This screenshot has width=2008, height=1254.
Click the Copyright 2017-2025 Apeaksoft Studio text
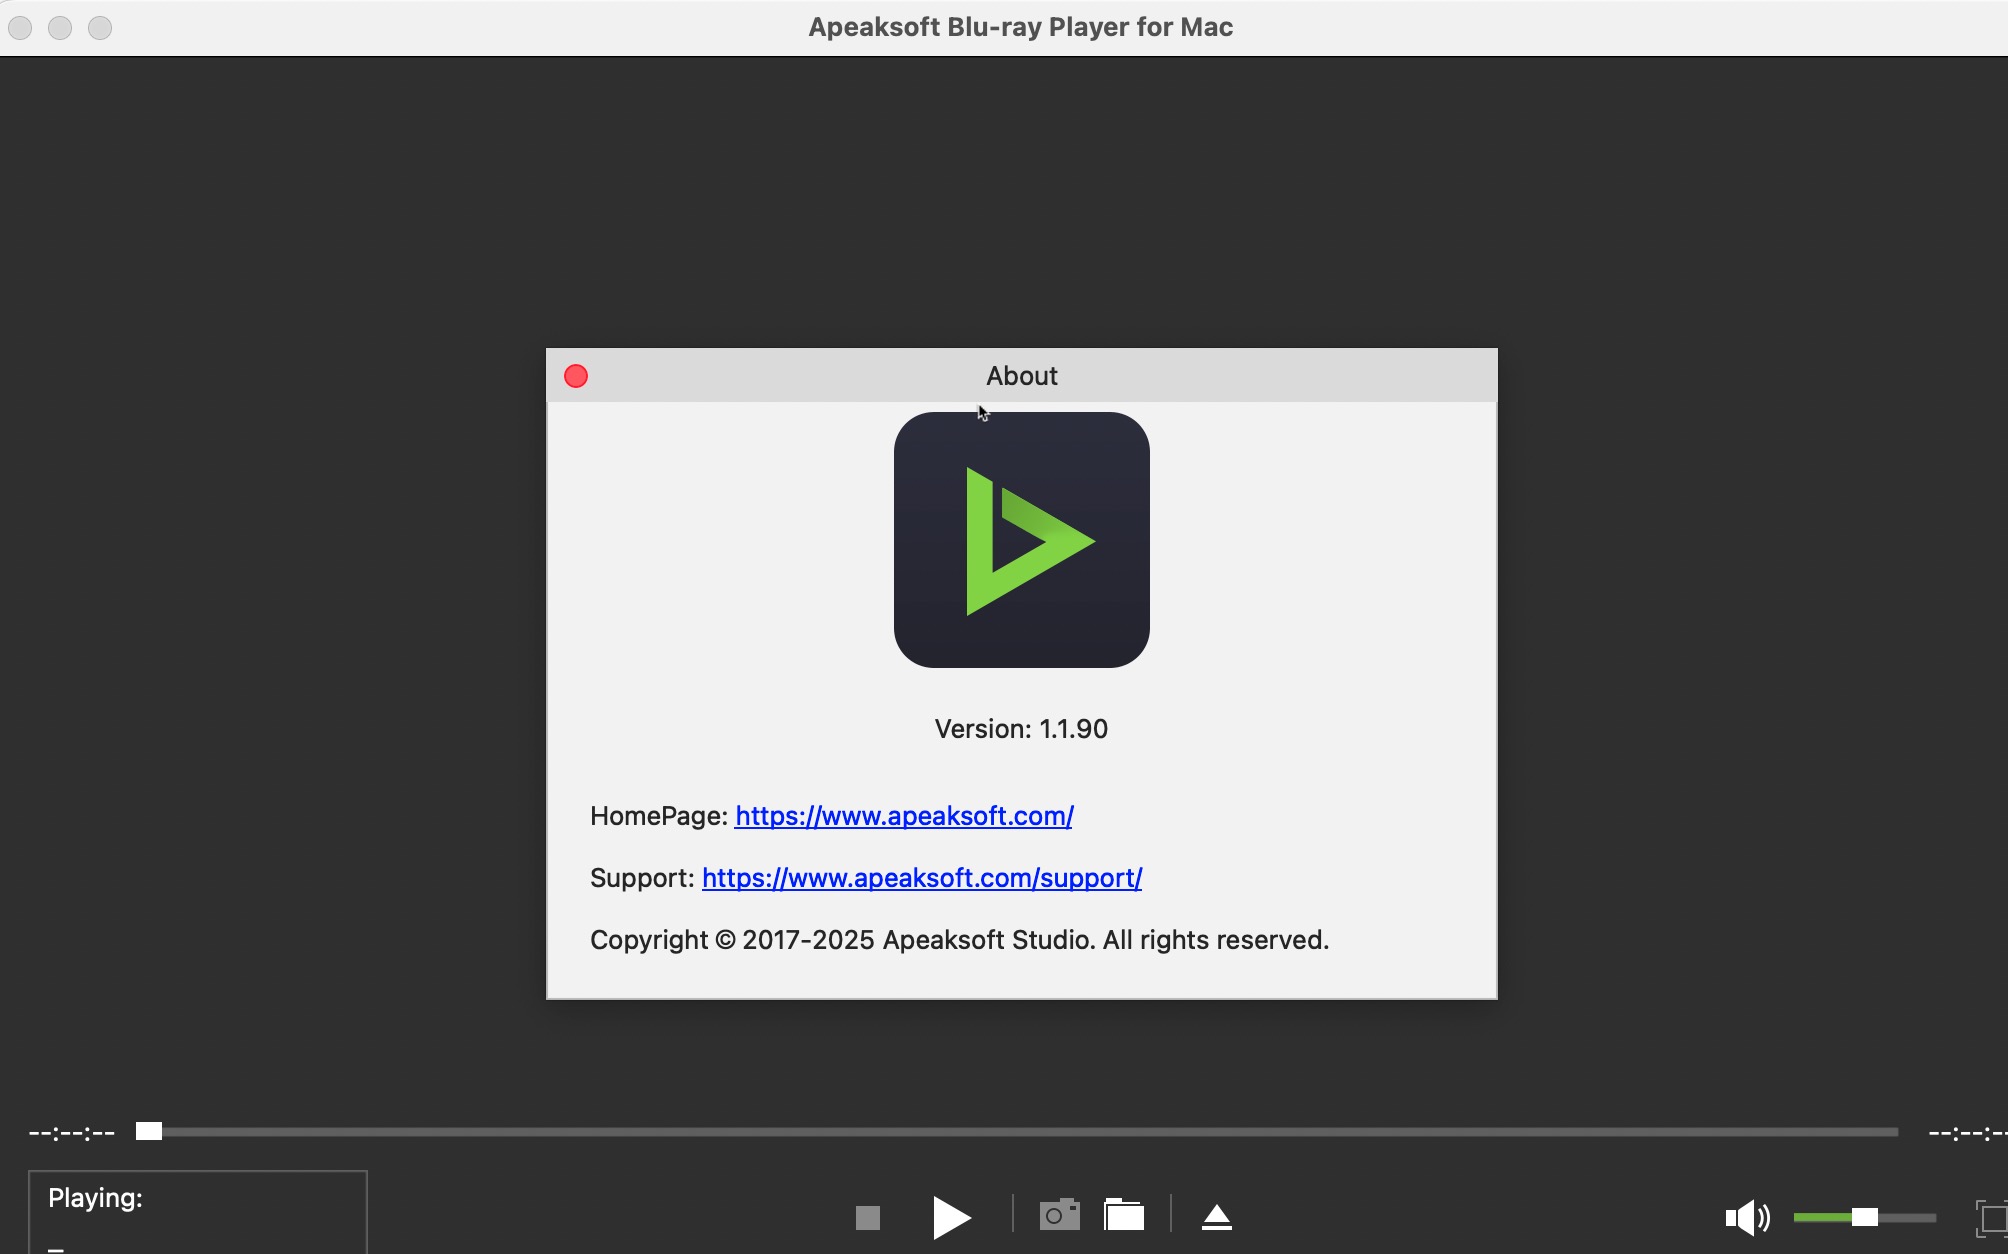[x=959, y=940]
